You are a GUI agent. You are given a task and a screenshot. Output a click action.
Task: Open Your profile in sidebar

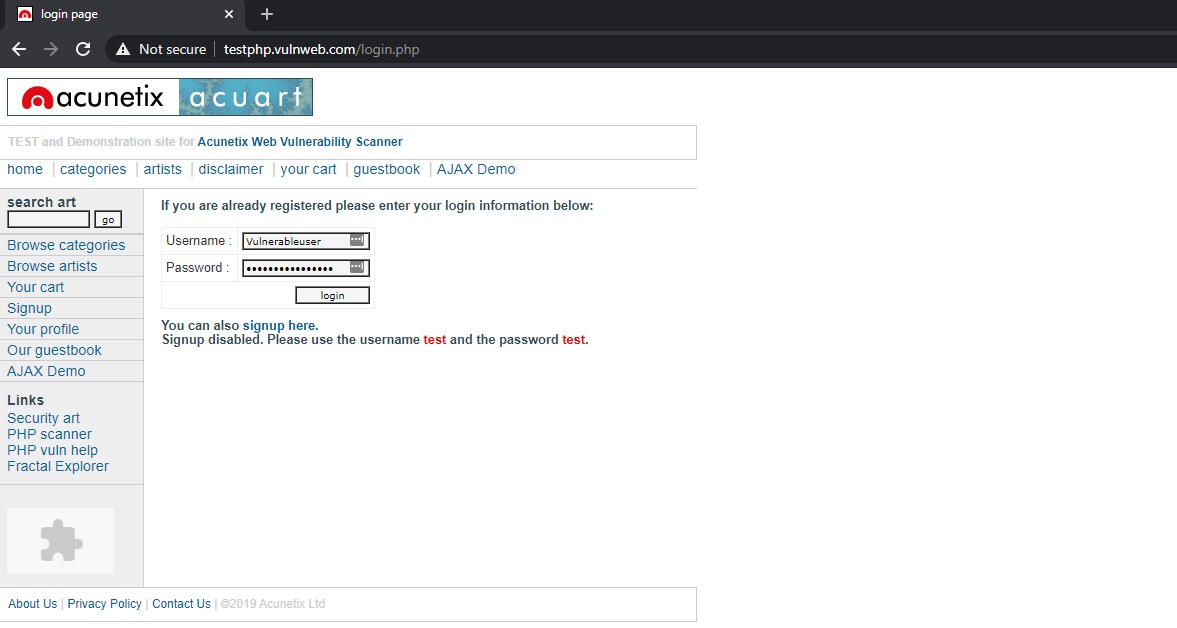pyautogui.click(x=43, y=329)
